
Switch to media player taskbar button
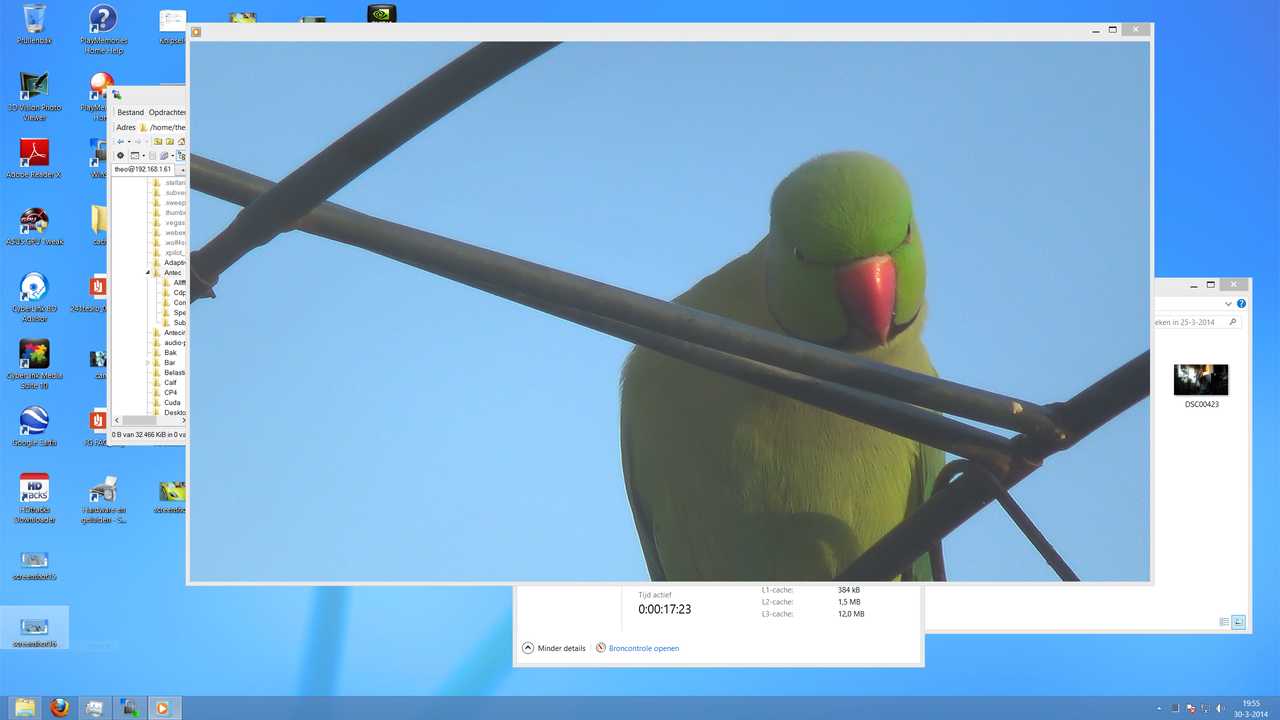pyautogui.click(x=163, y=708)
